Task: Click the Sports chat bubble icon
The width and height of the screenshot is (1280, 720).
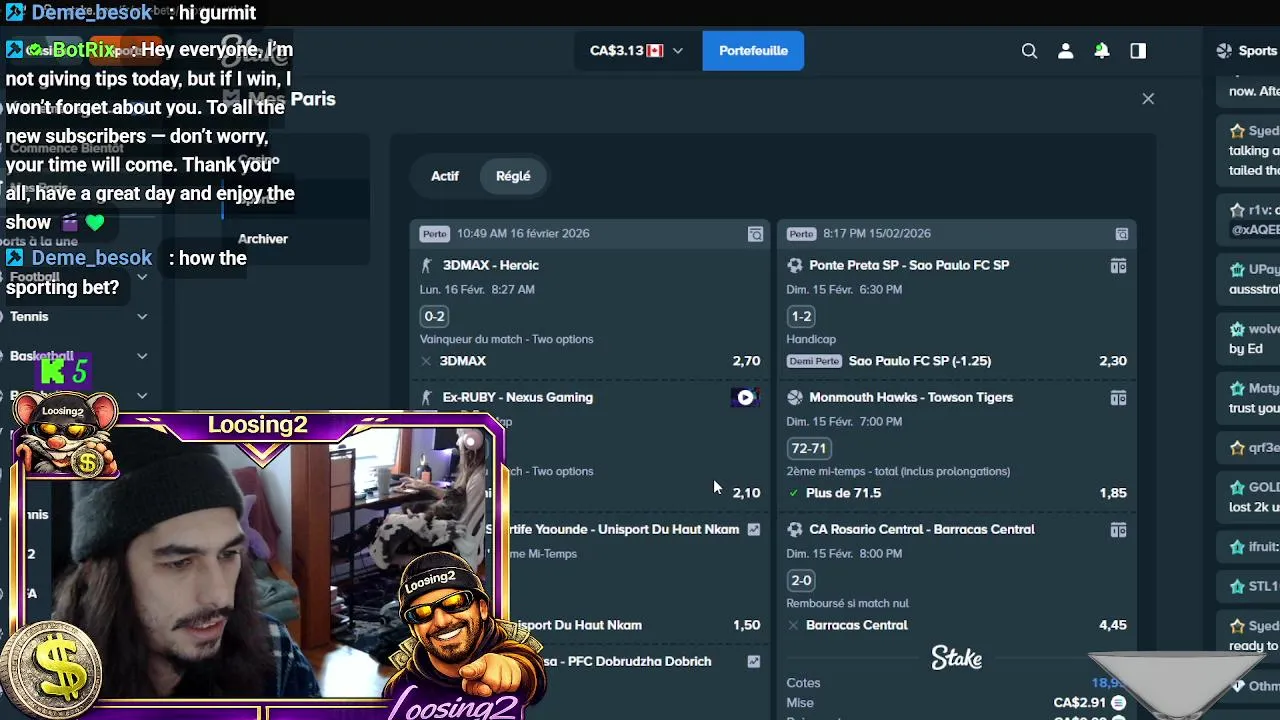Action: click(1224, 51)
